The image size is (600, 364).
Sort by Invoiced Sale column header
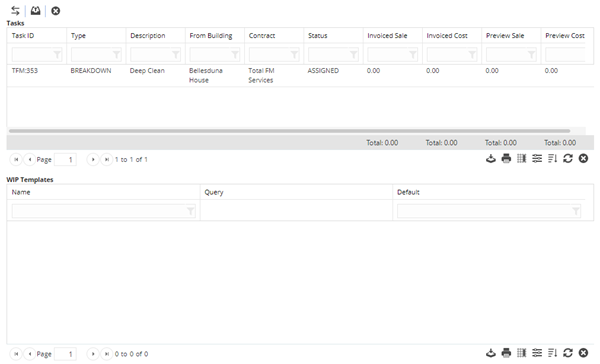(x=387, y=36)
